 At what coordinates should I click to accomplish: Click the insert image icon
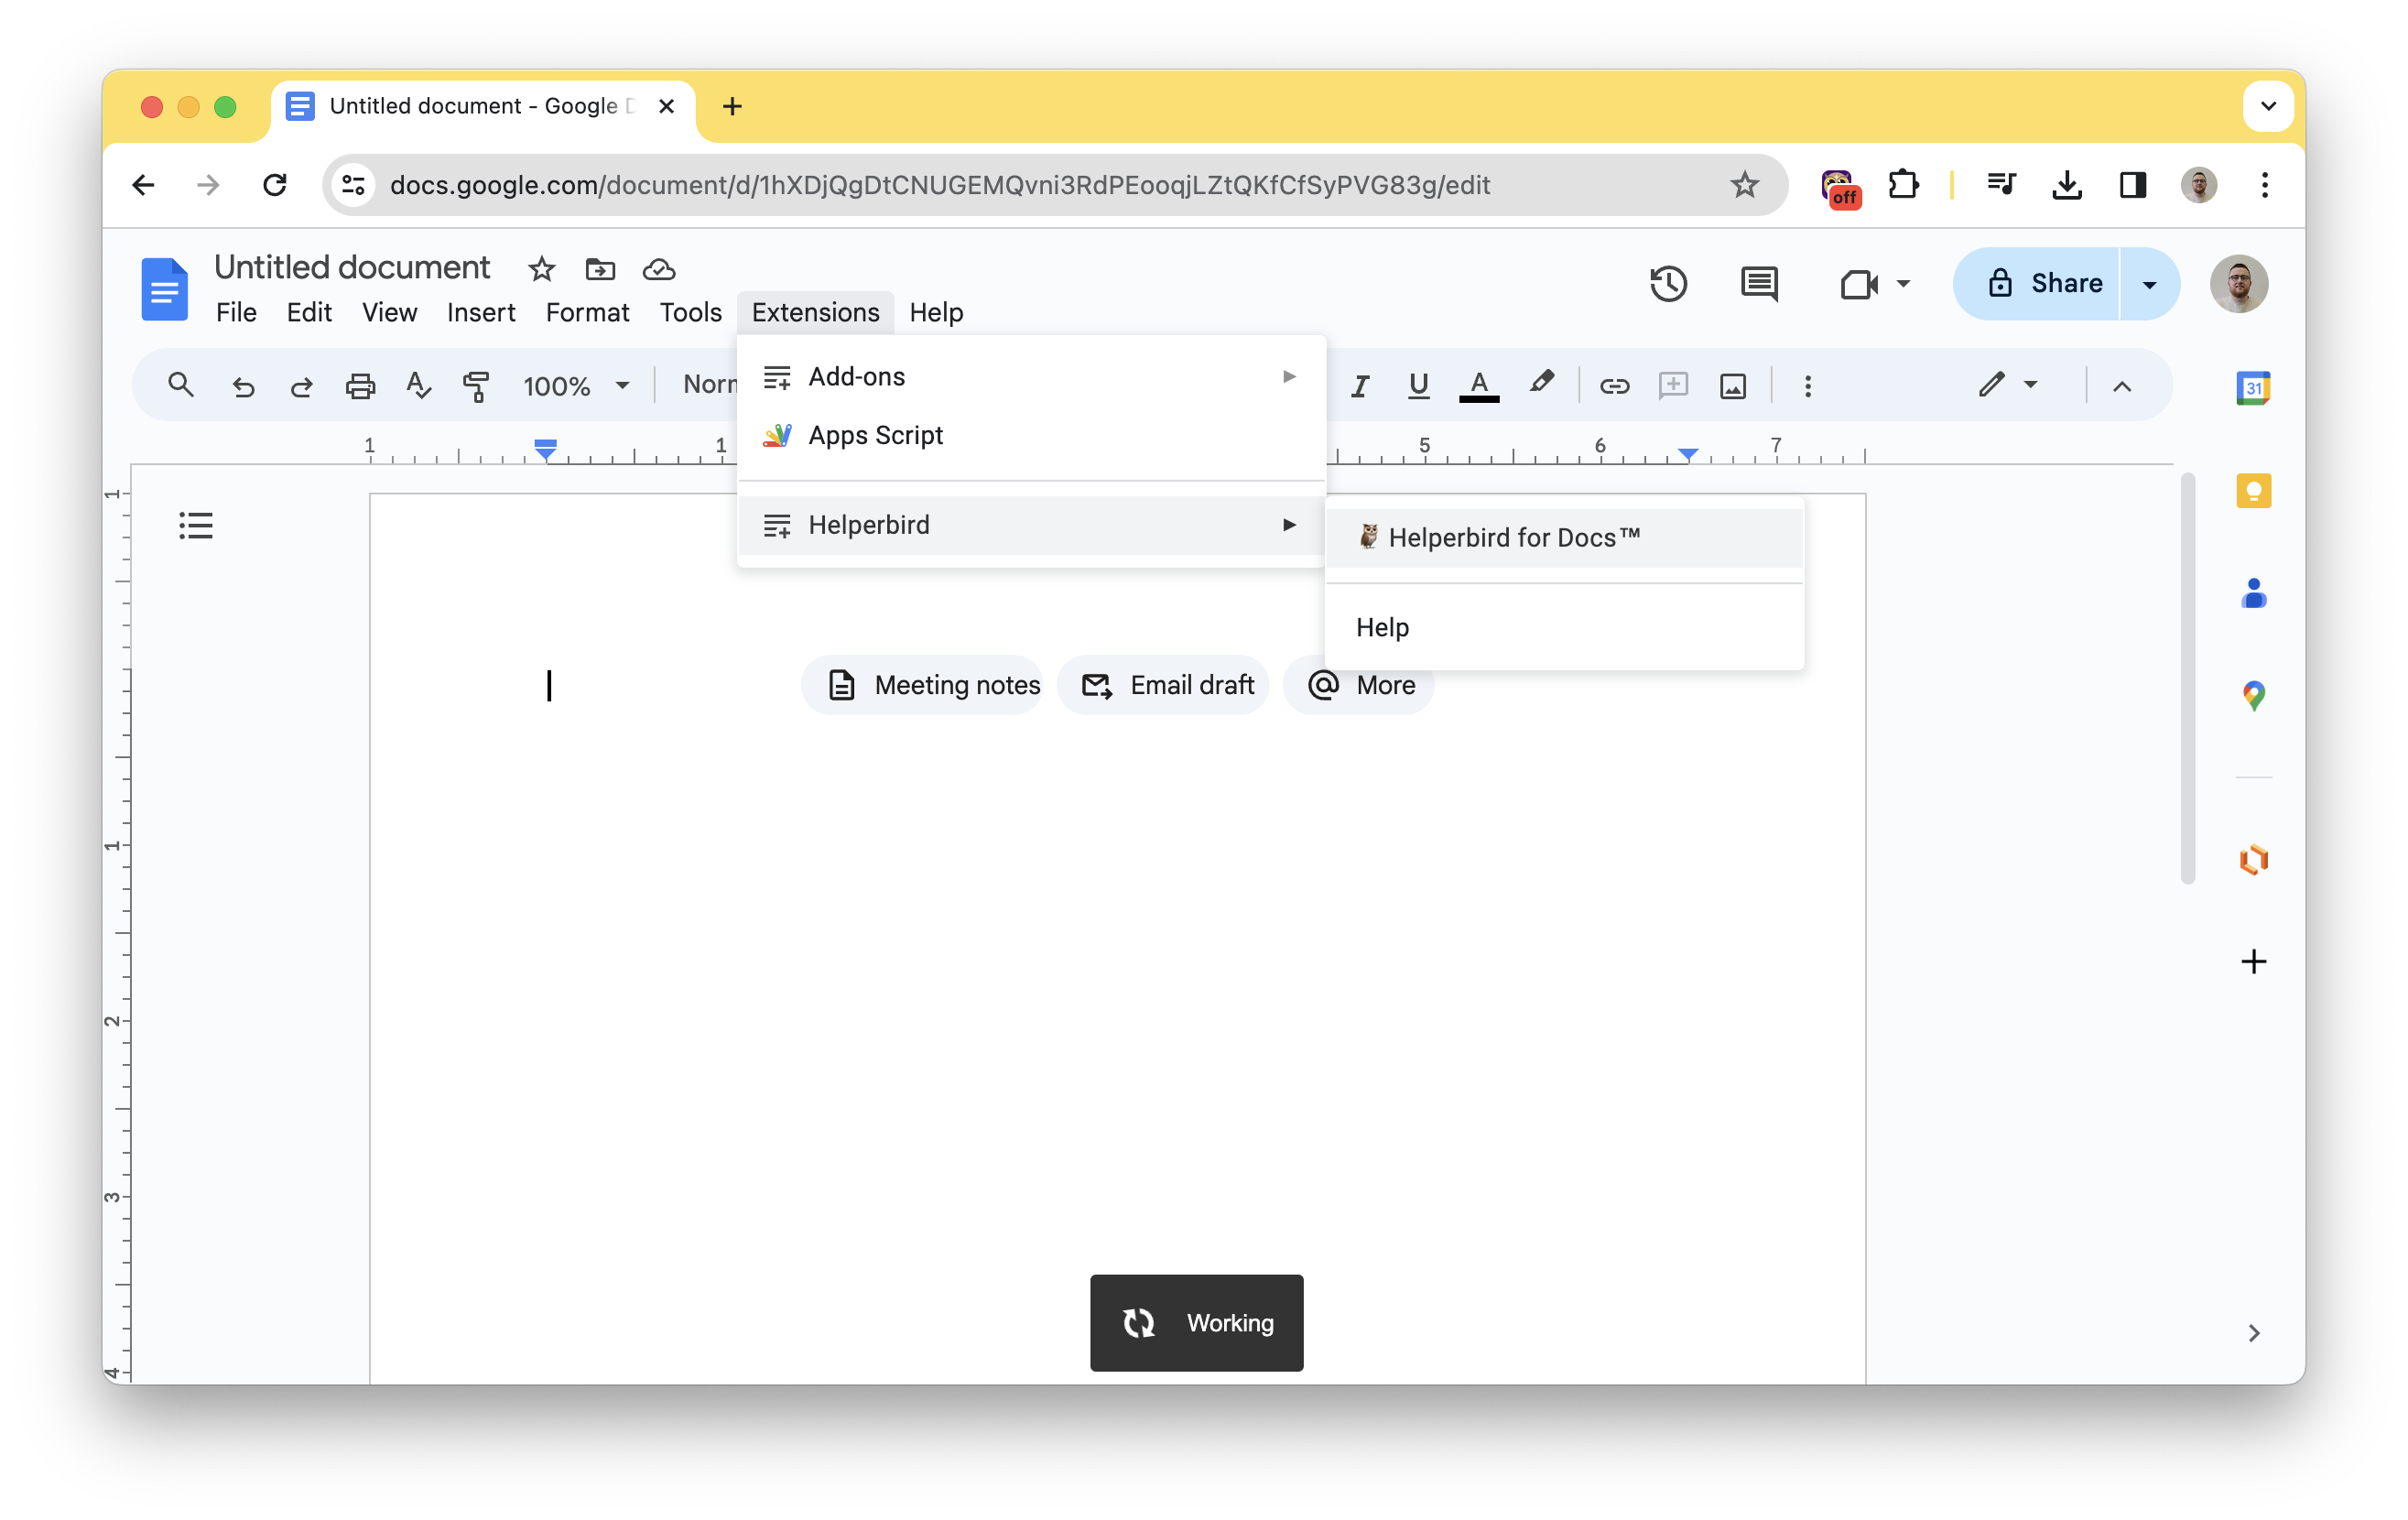[1734, 385]
